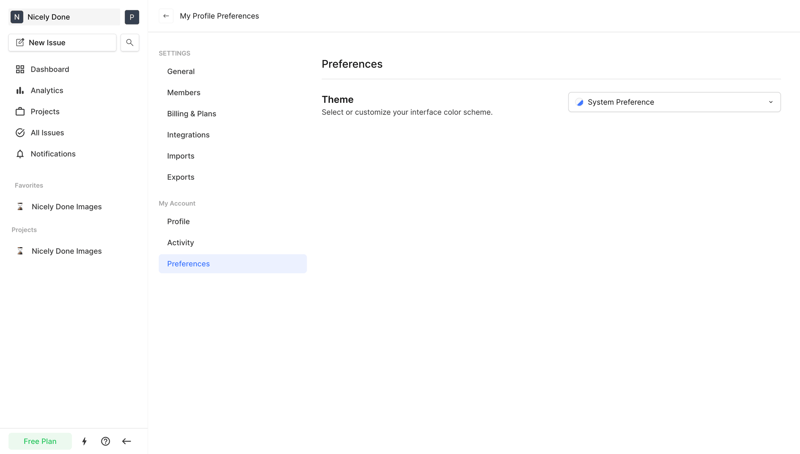
Task: Open the Nicely Done workspace switcher
Action: (63, 17)
